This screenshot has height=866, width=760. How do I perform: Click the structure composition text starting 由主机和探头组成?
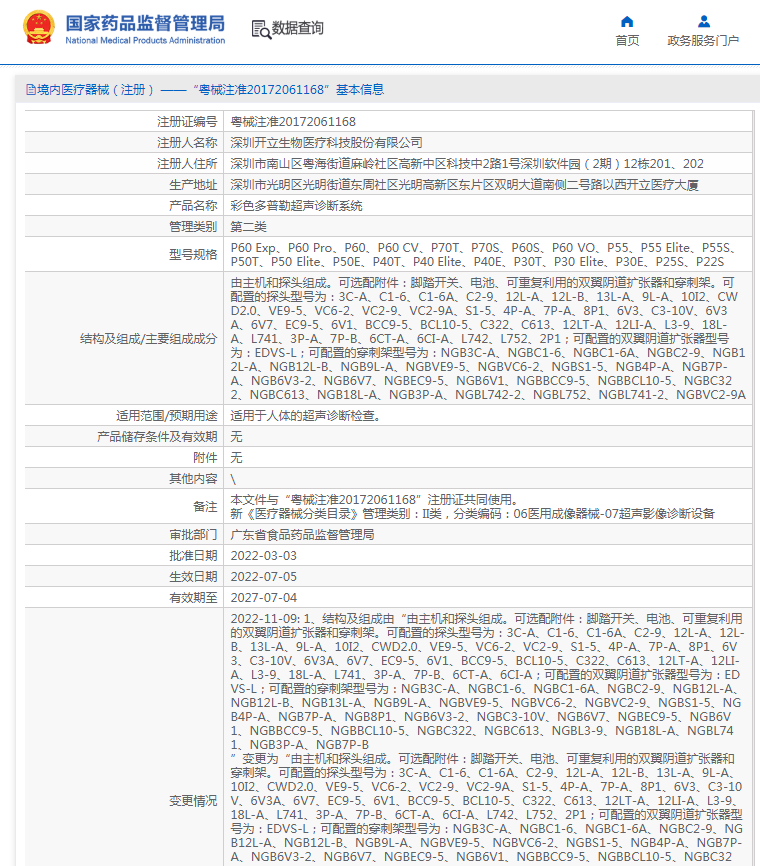click(488, 339)
